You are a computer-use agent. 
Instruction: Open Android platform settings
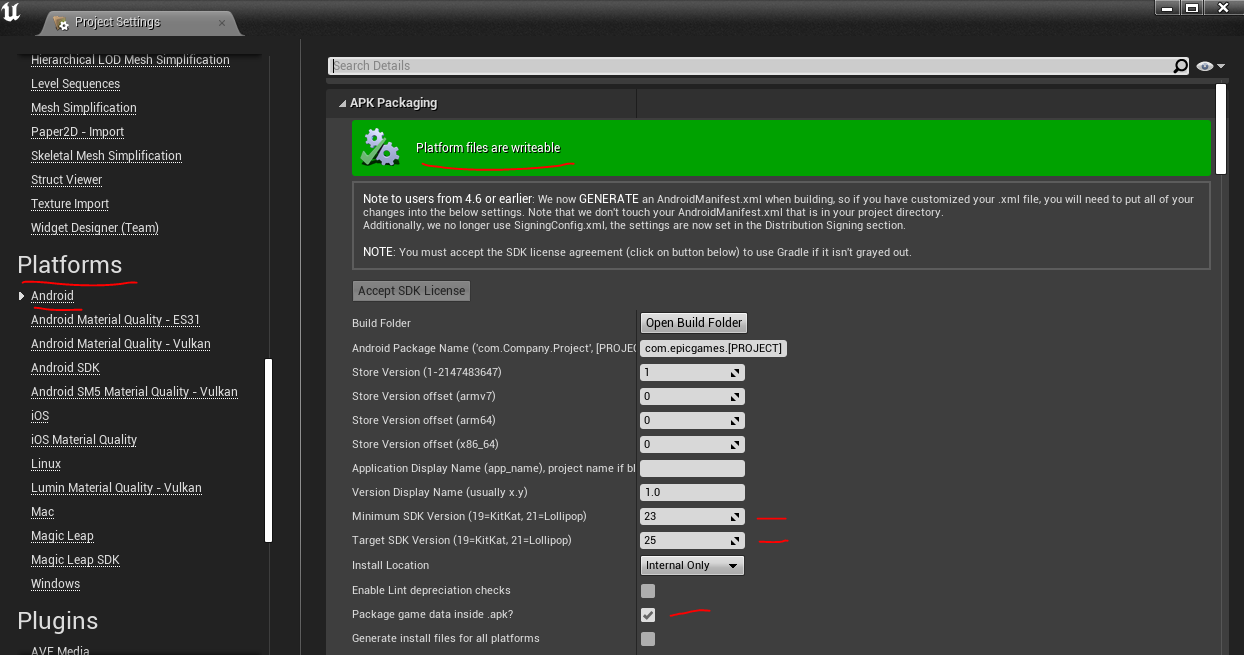(x=52, y=296)
